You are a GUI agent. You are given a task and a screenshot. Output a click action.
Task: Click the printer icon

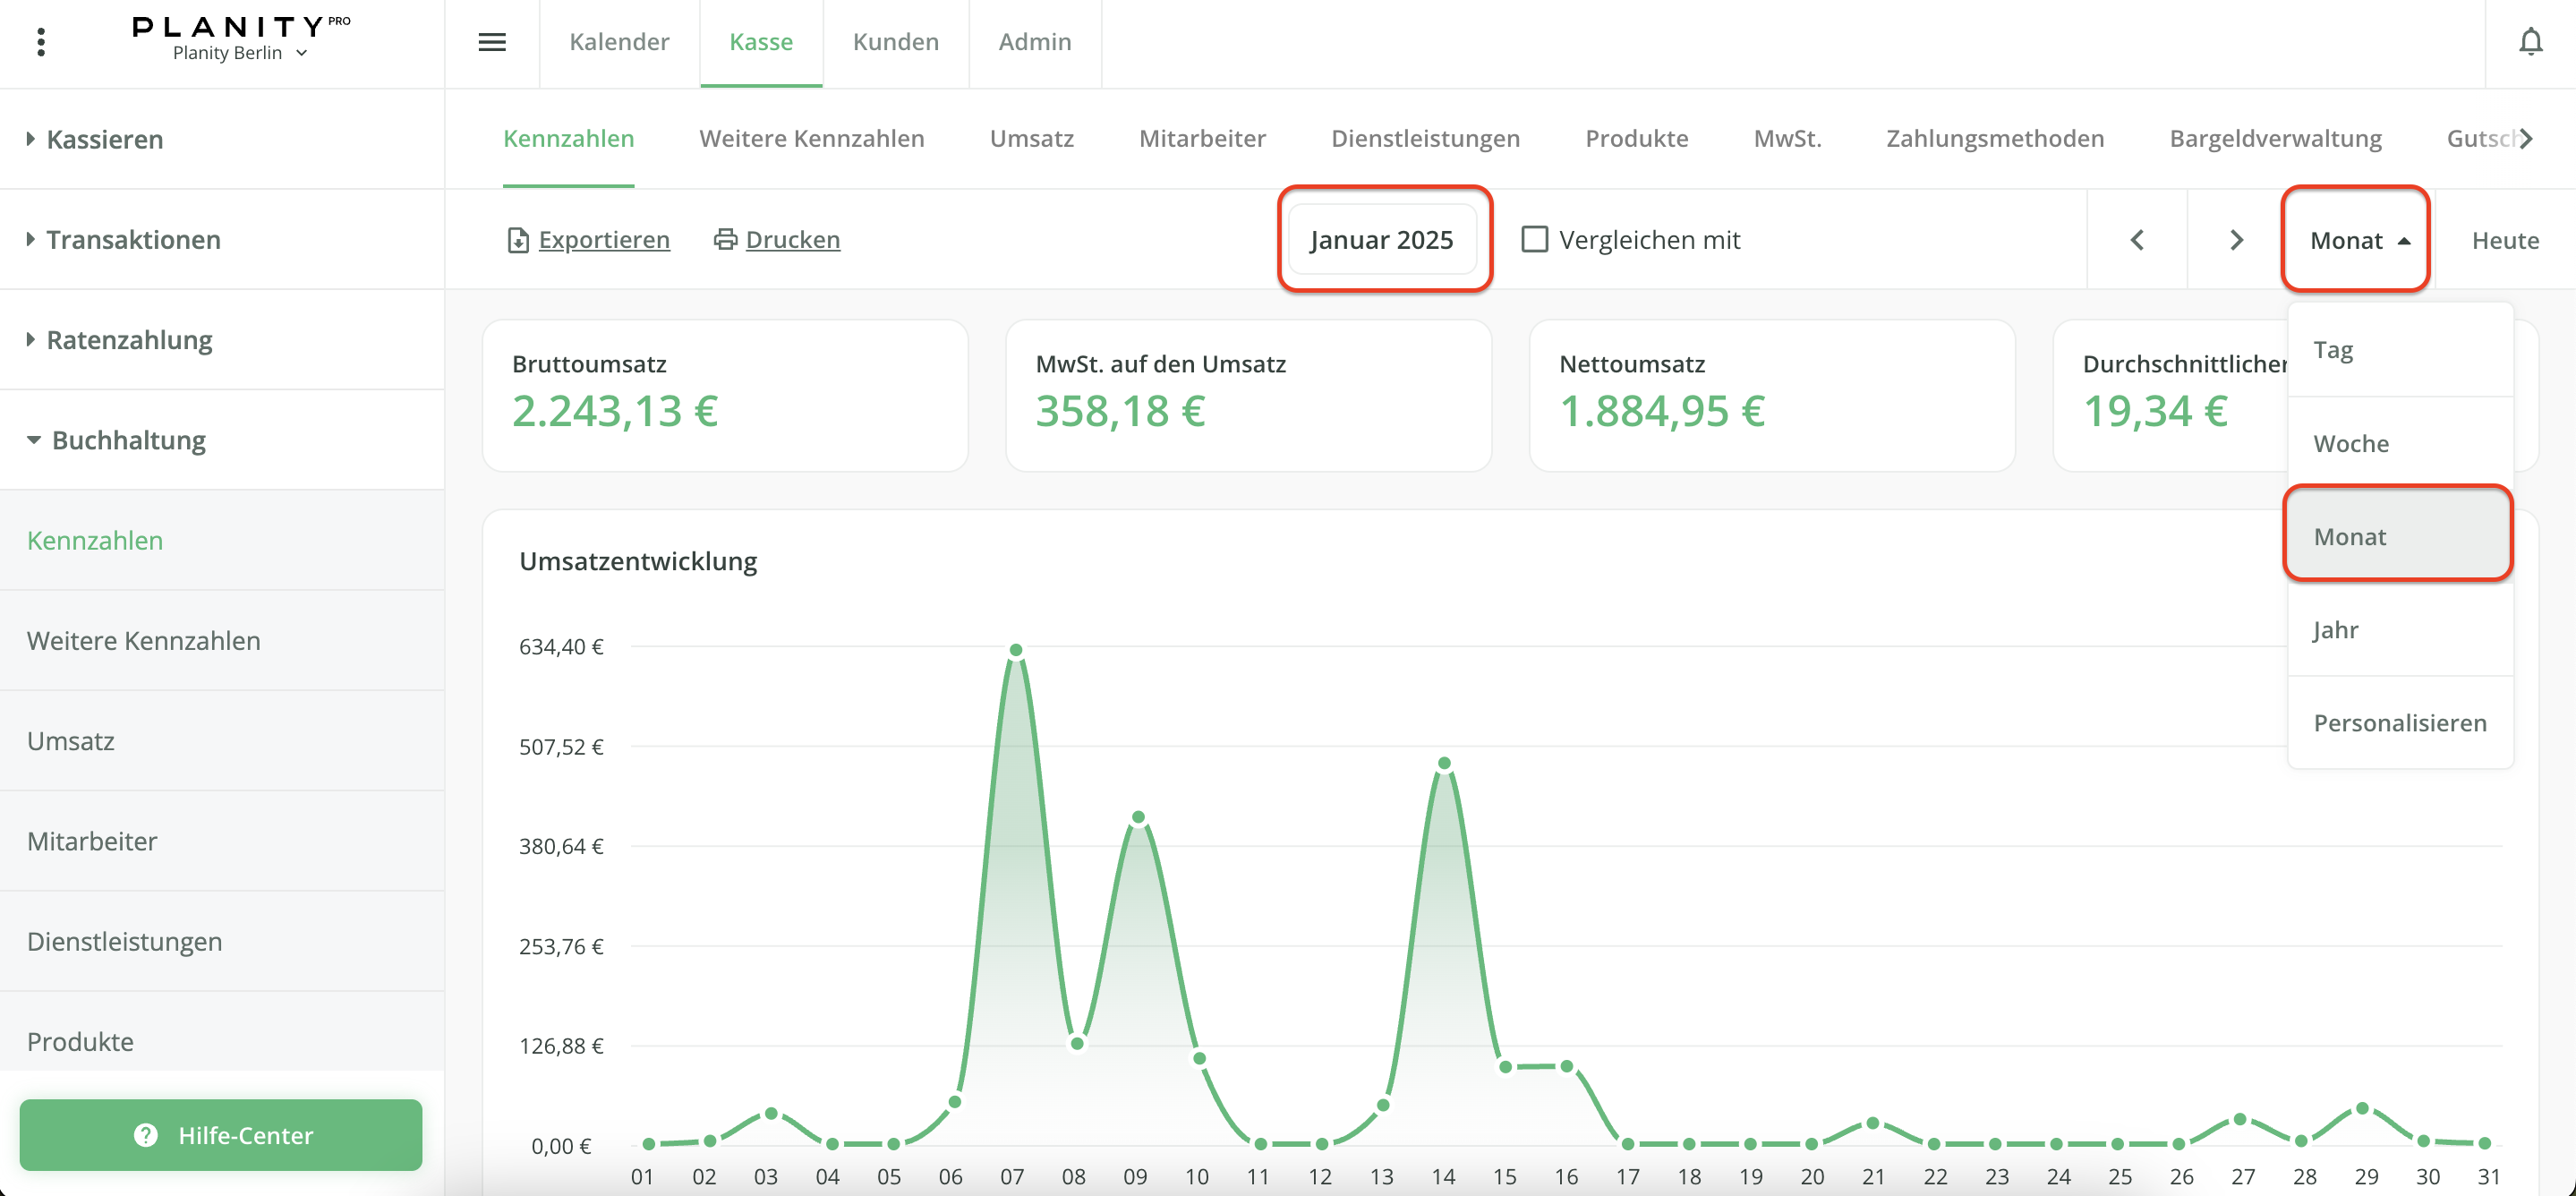[x=725, y=239]
